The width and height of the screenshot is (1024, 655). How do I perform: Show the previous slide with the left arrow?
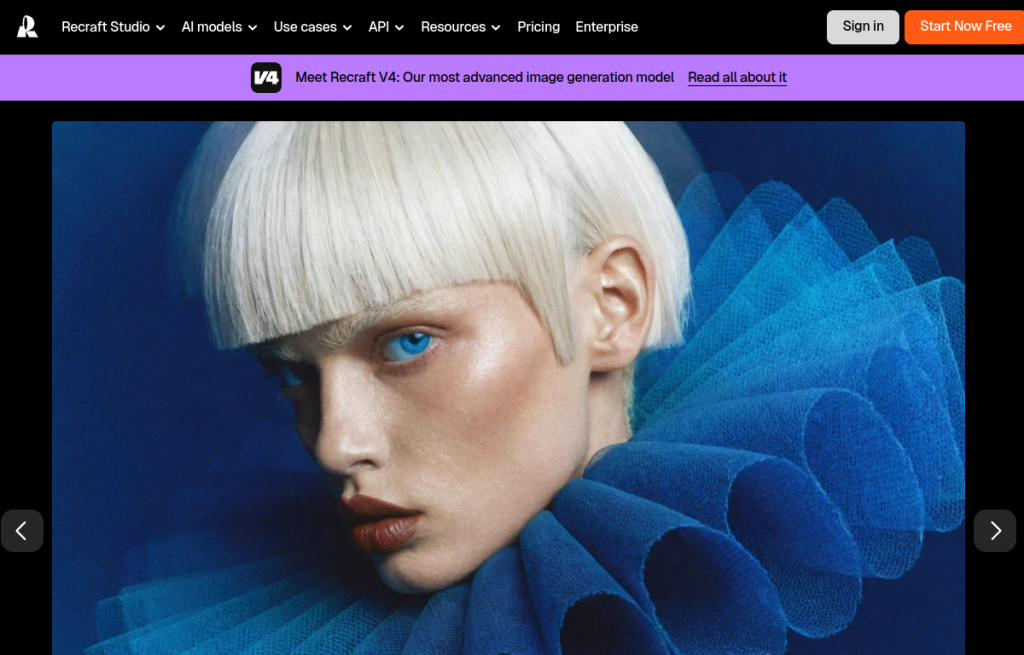[x=22, y=531]
